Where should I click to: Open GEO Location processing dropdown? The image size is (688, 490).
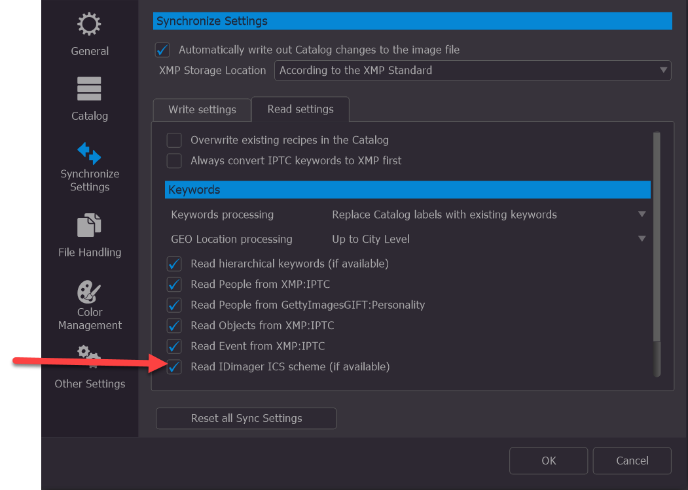489,239
